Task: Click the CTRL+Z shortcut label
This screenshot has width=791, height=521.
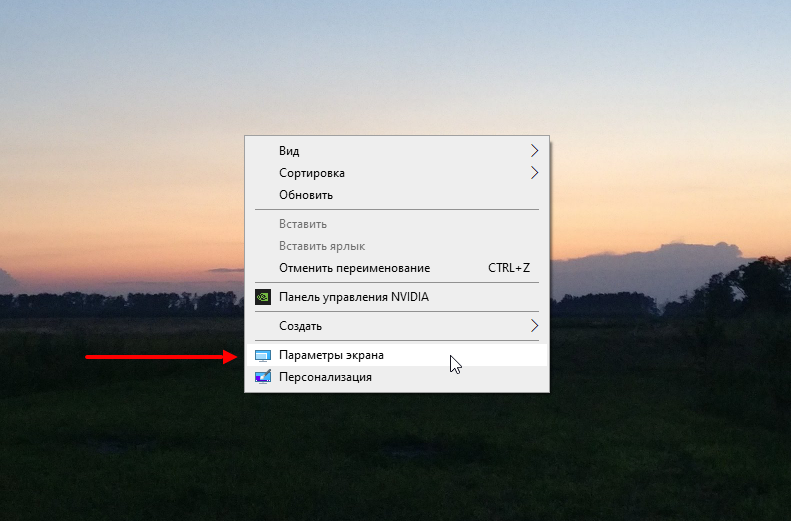Action: (x=508, y=268)
